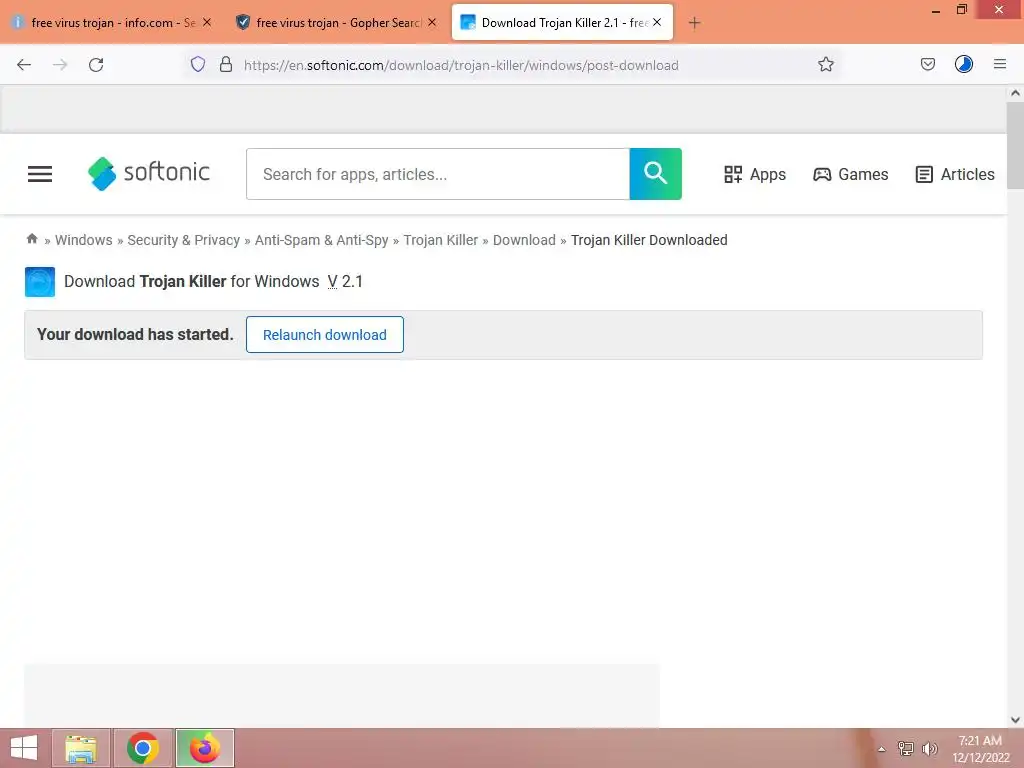The height and width of the screenshot is (768, 1024).
Task: Follow Security & Privacy breadcrumb
Action: tap(184, 240)
